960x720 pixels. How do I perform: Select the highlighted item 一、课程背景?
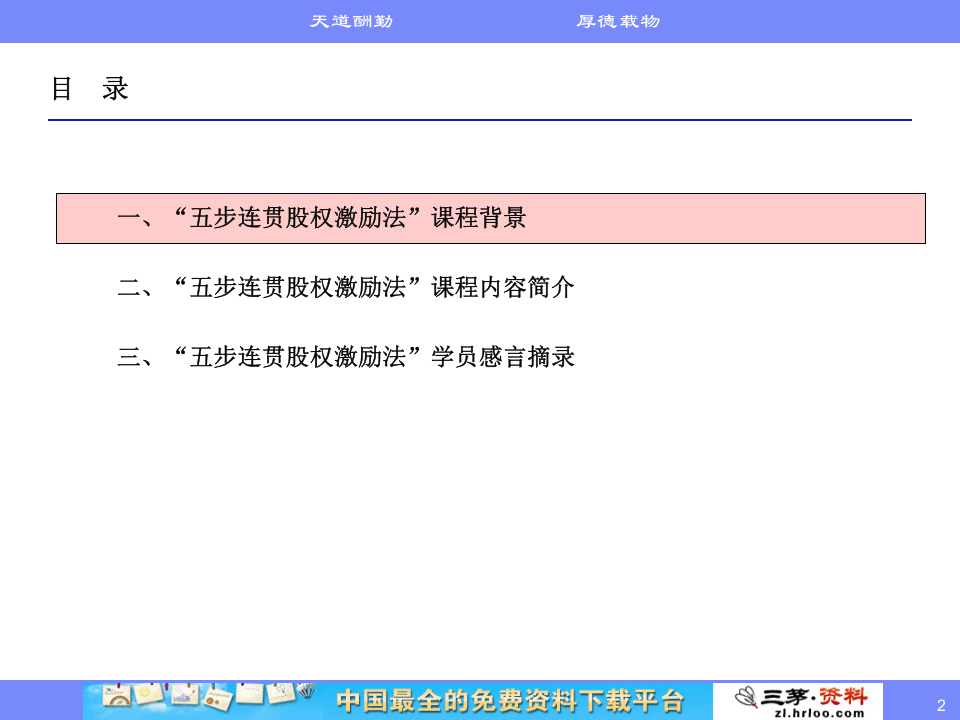click(x=490, y=219)
